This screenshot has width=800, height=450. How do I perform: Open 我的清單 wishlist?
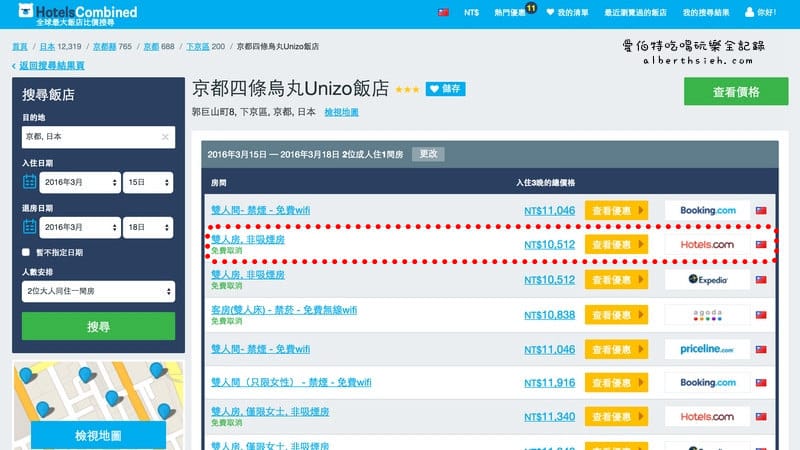[x=567, y=12]
